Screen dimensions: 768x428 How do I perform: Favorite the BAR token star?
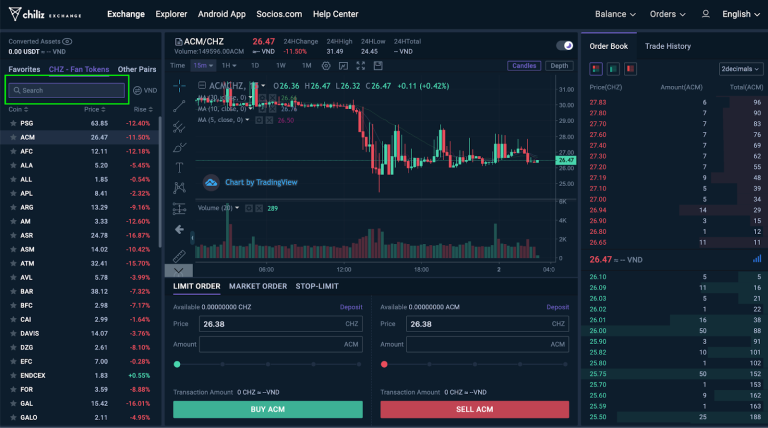tap(13, 291)
